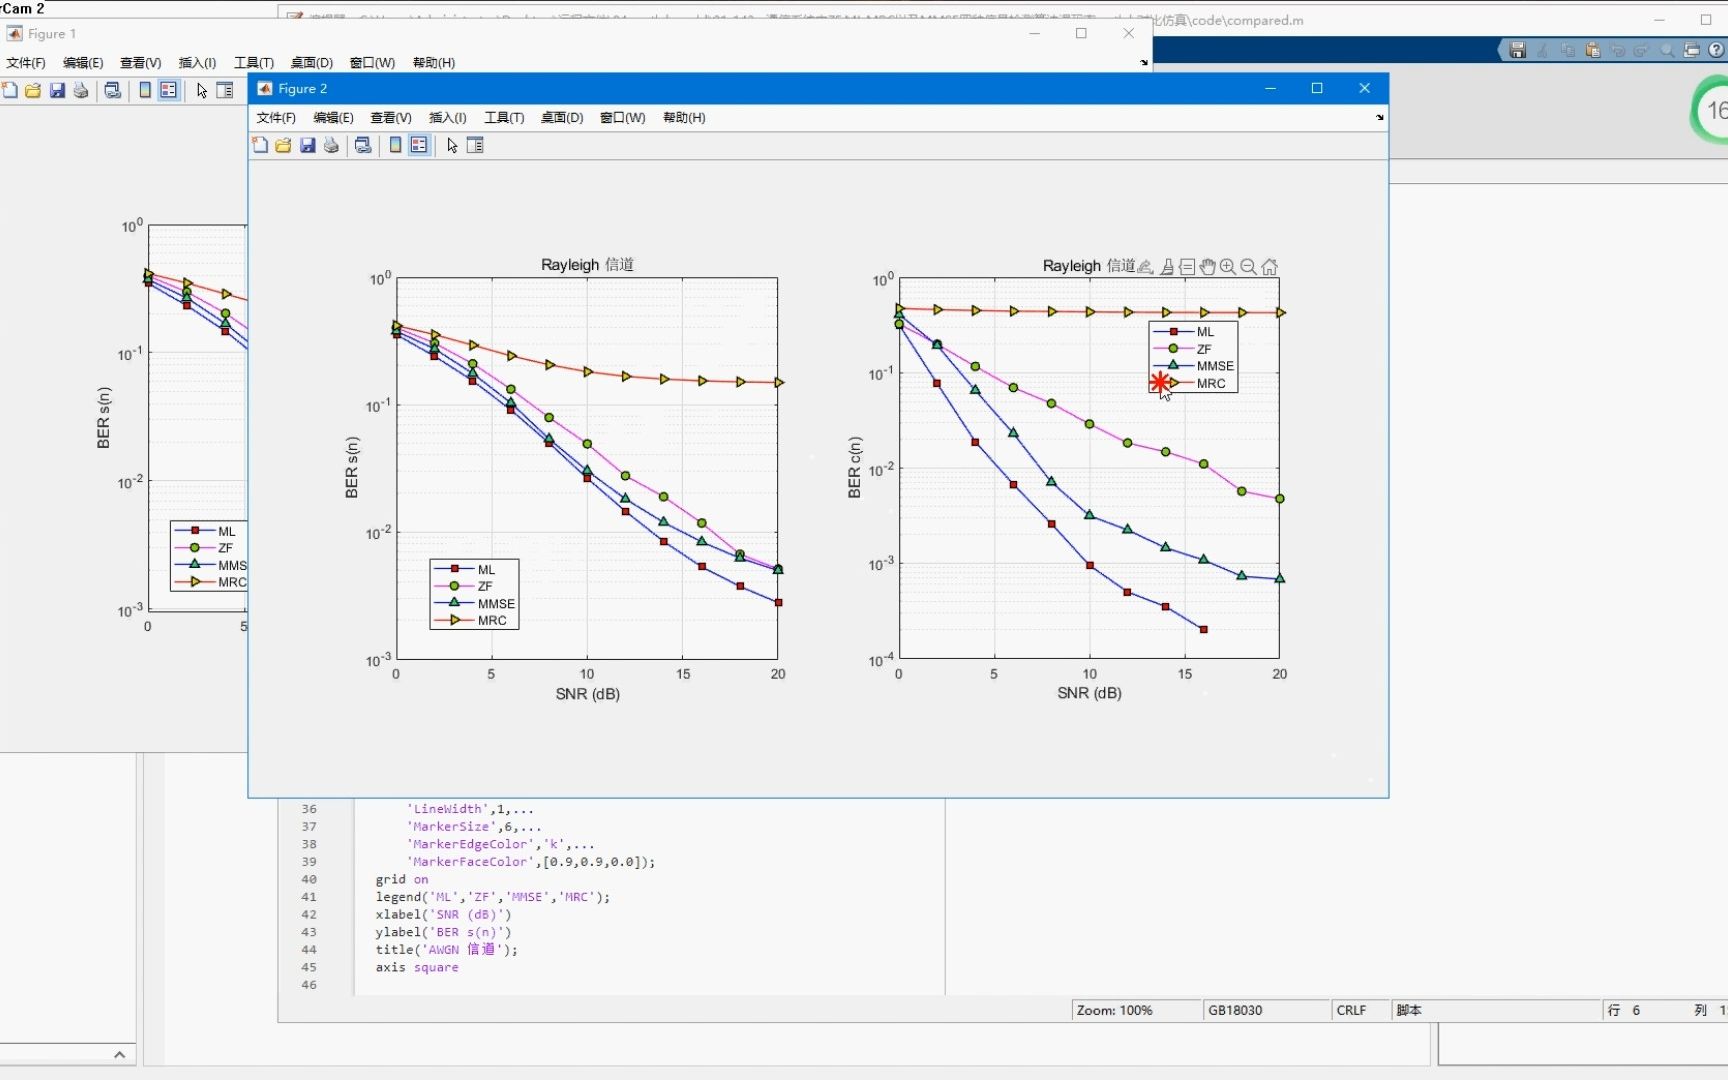Screen dimensions: 1728x1080
Task: Click code line 45 'axis square'
Action: tap(417, 967)
